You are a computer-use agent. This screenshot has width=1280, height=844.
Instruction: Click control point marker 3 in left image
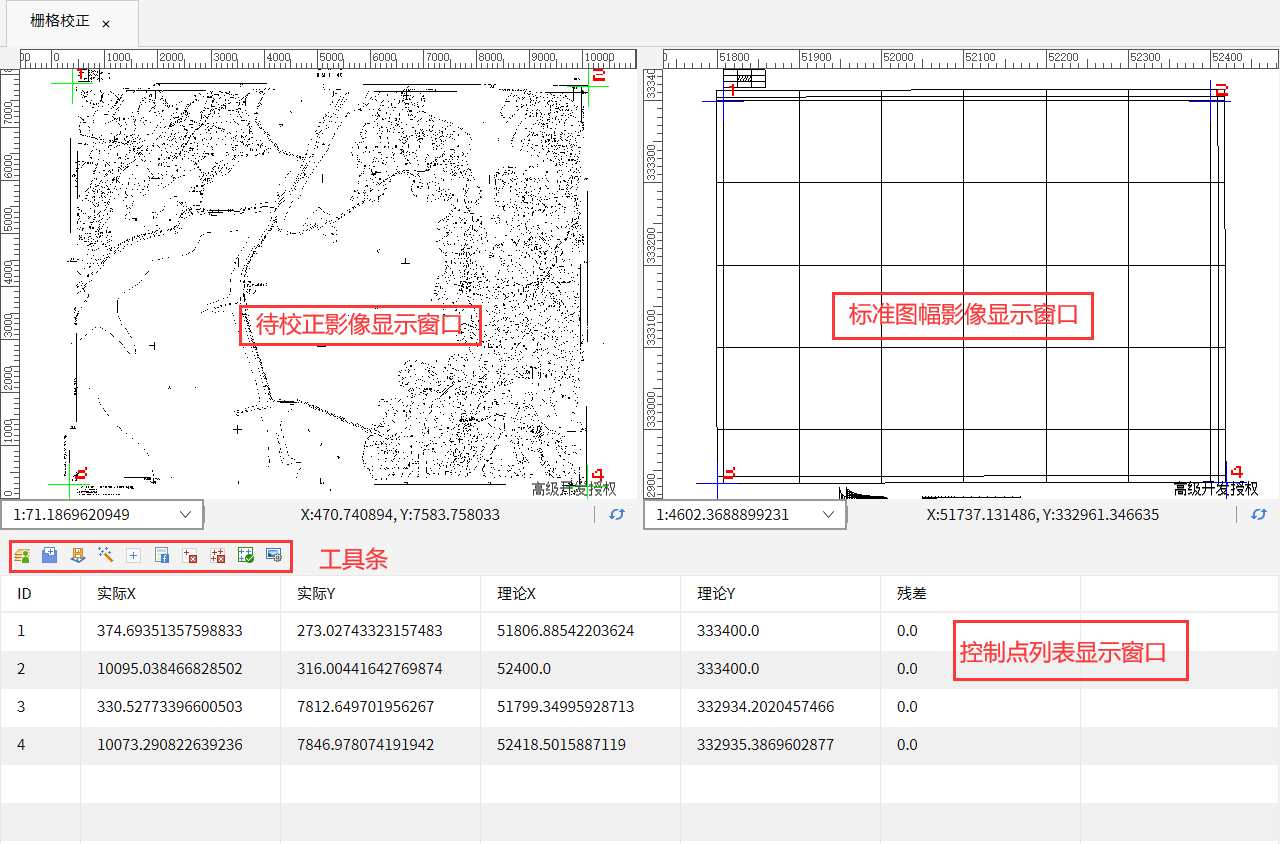point(81,474)
